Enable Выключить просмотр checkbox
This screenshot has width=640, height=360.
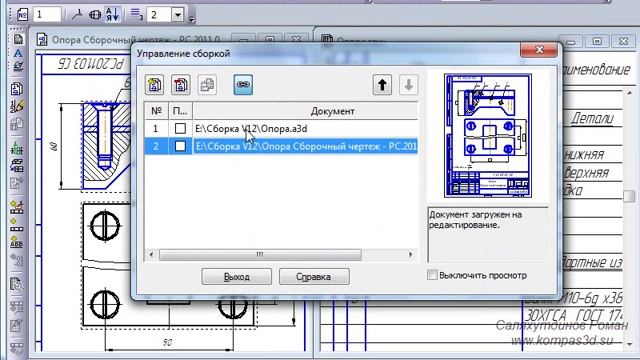pos(432,275)
